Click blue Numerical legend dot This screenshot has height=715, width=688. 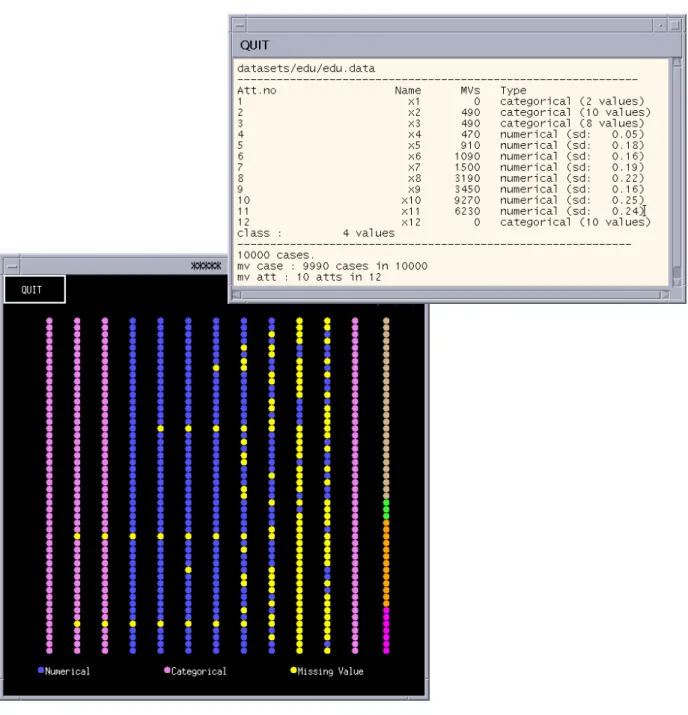pos(41,670)
